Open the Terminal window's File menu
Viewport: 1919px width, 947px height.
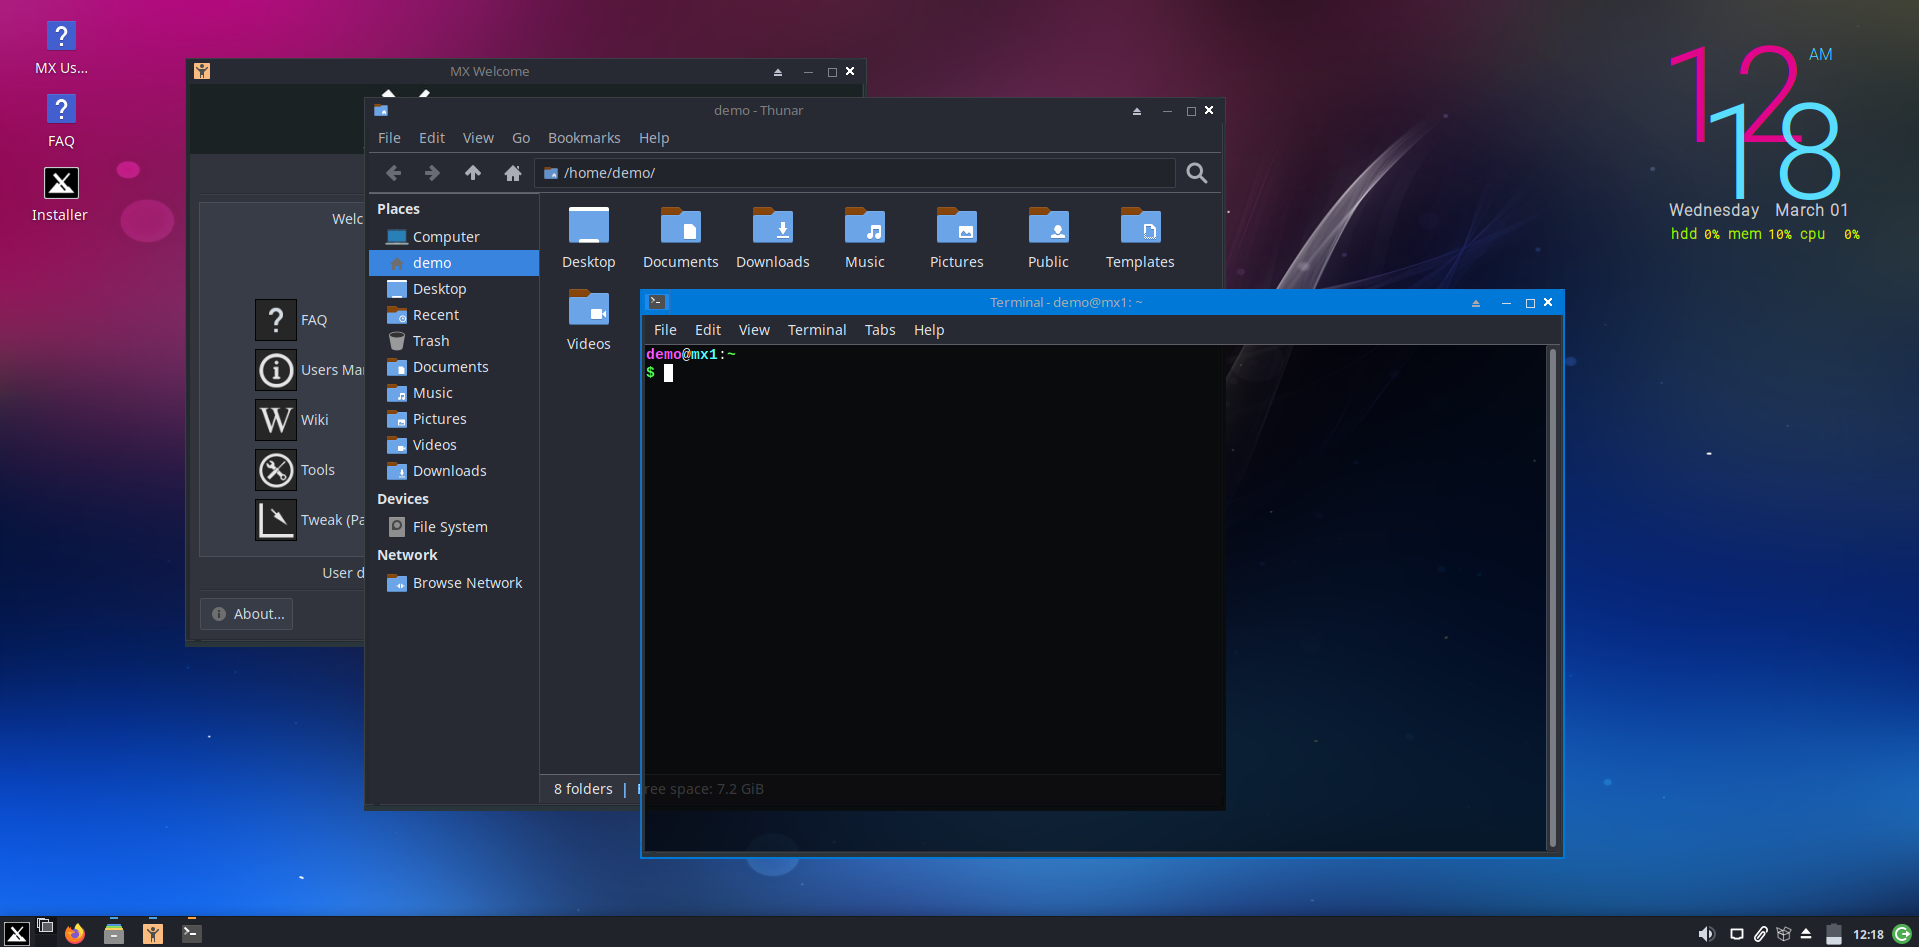coord(665,330)
